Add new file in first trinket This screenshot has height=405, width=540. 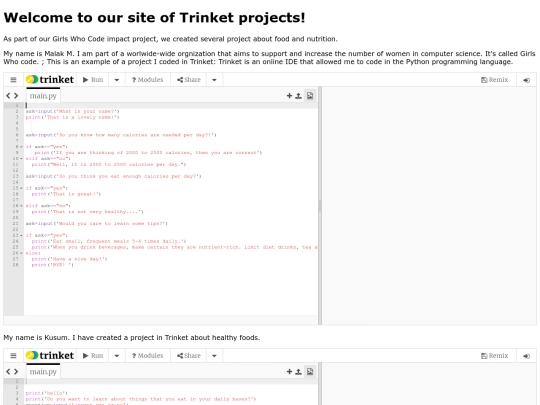[x=289, y=96]
